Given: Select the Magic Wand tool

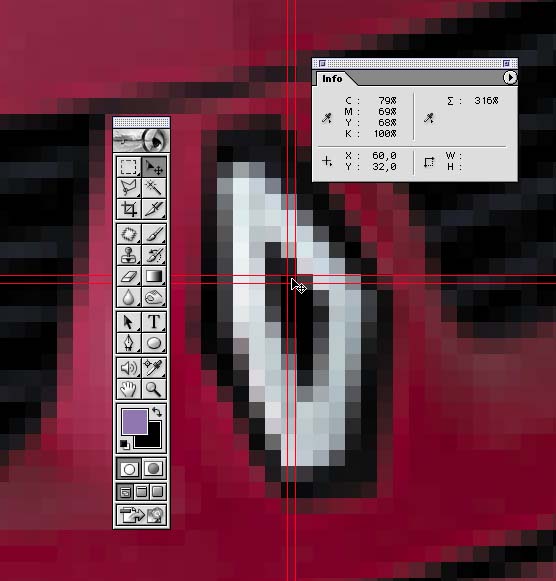Looking at the screenshot, I should coord(154,187).
